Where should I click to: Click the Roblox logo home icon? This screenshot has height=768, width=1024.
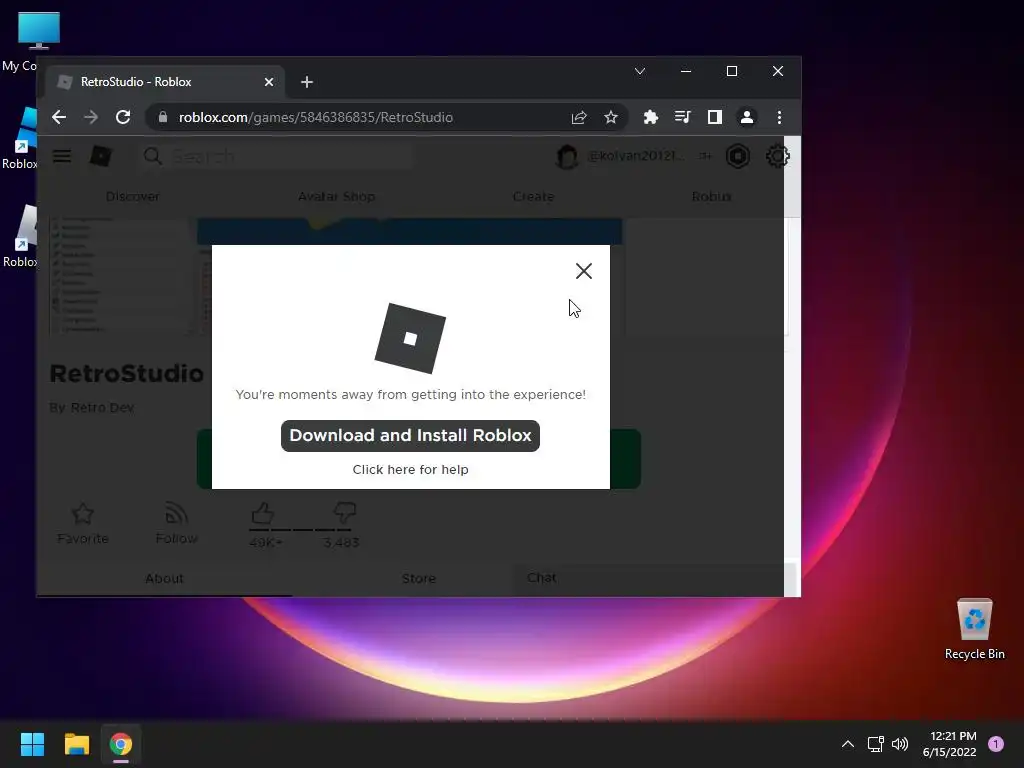pos(101,156)
